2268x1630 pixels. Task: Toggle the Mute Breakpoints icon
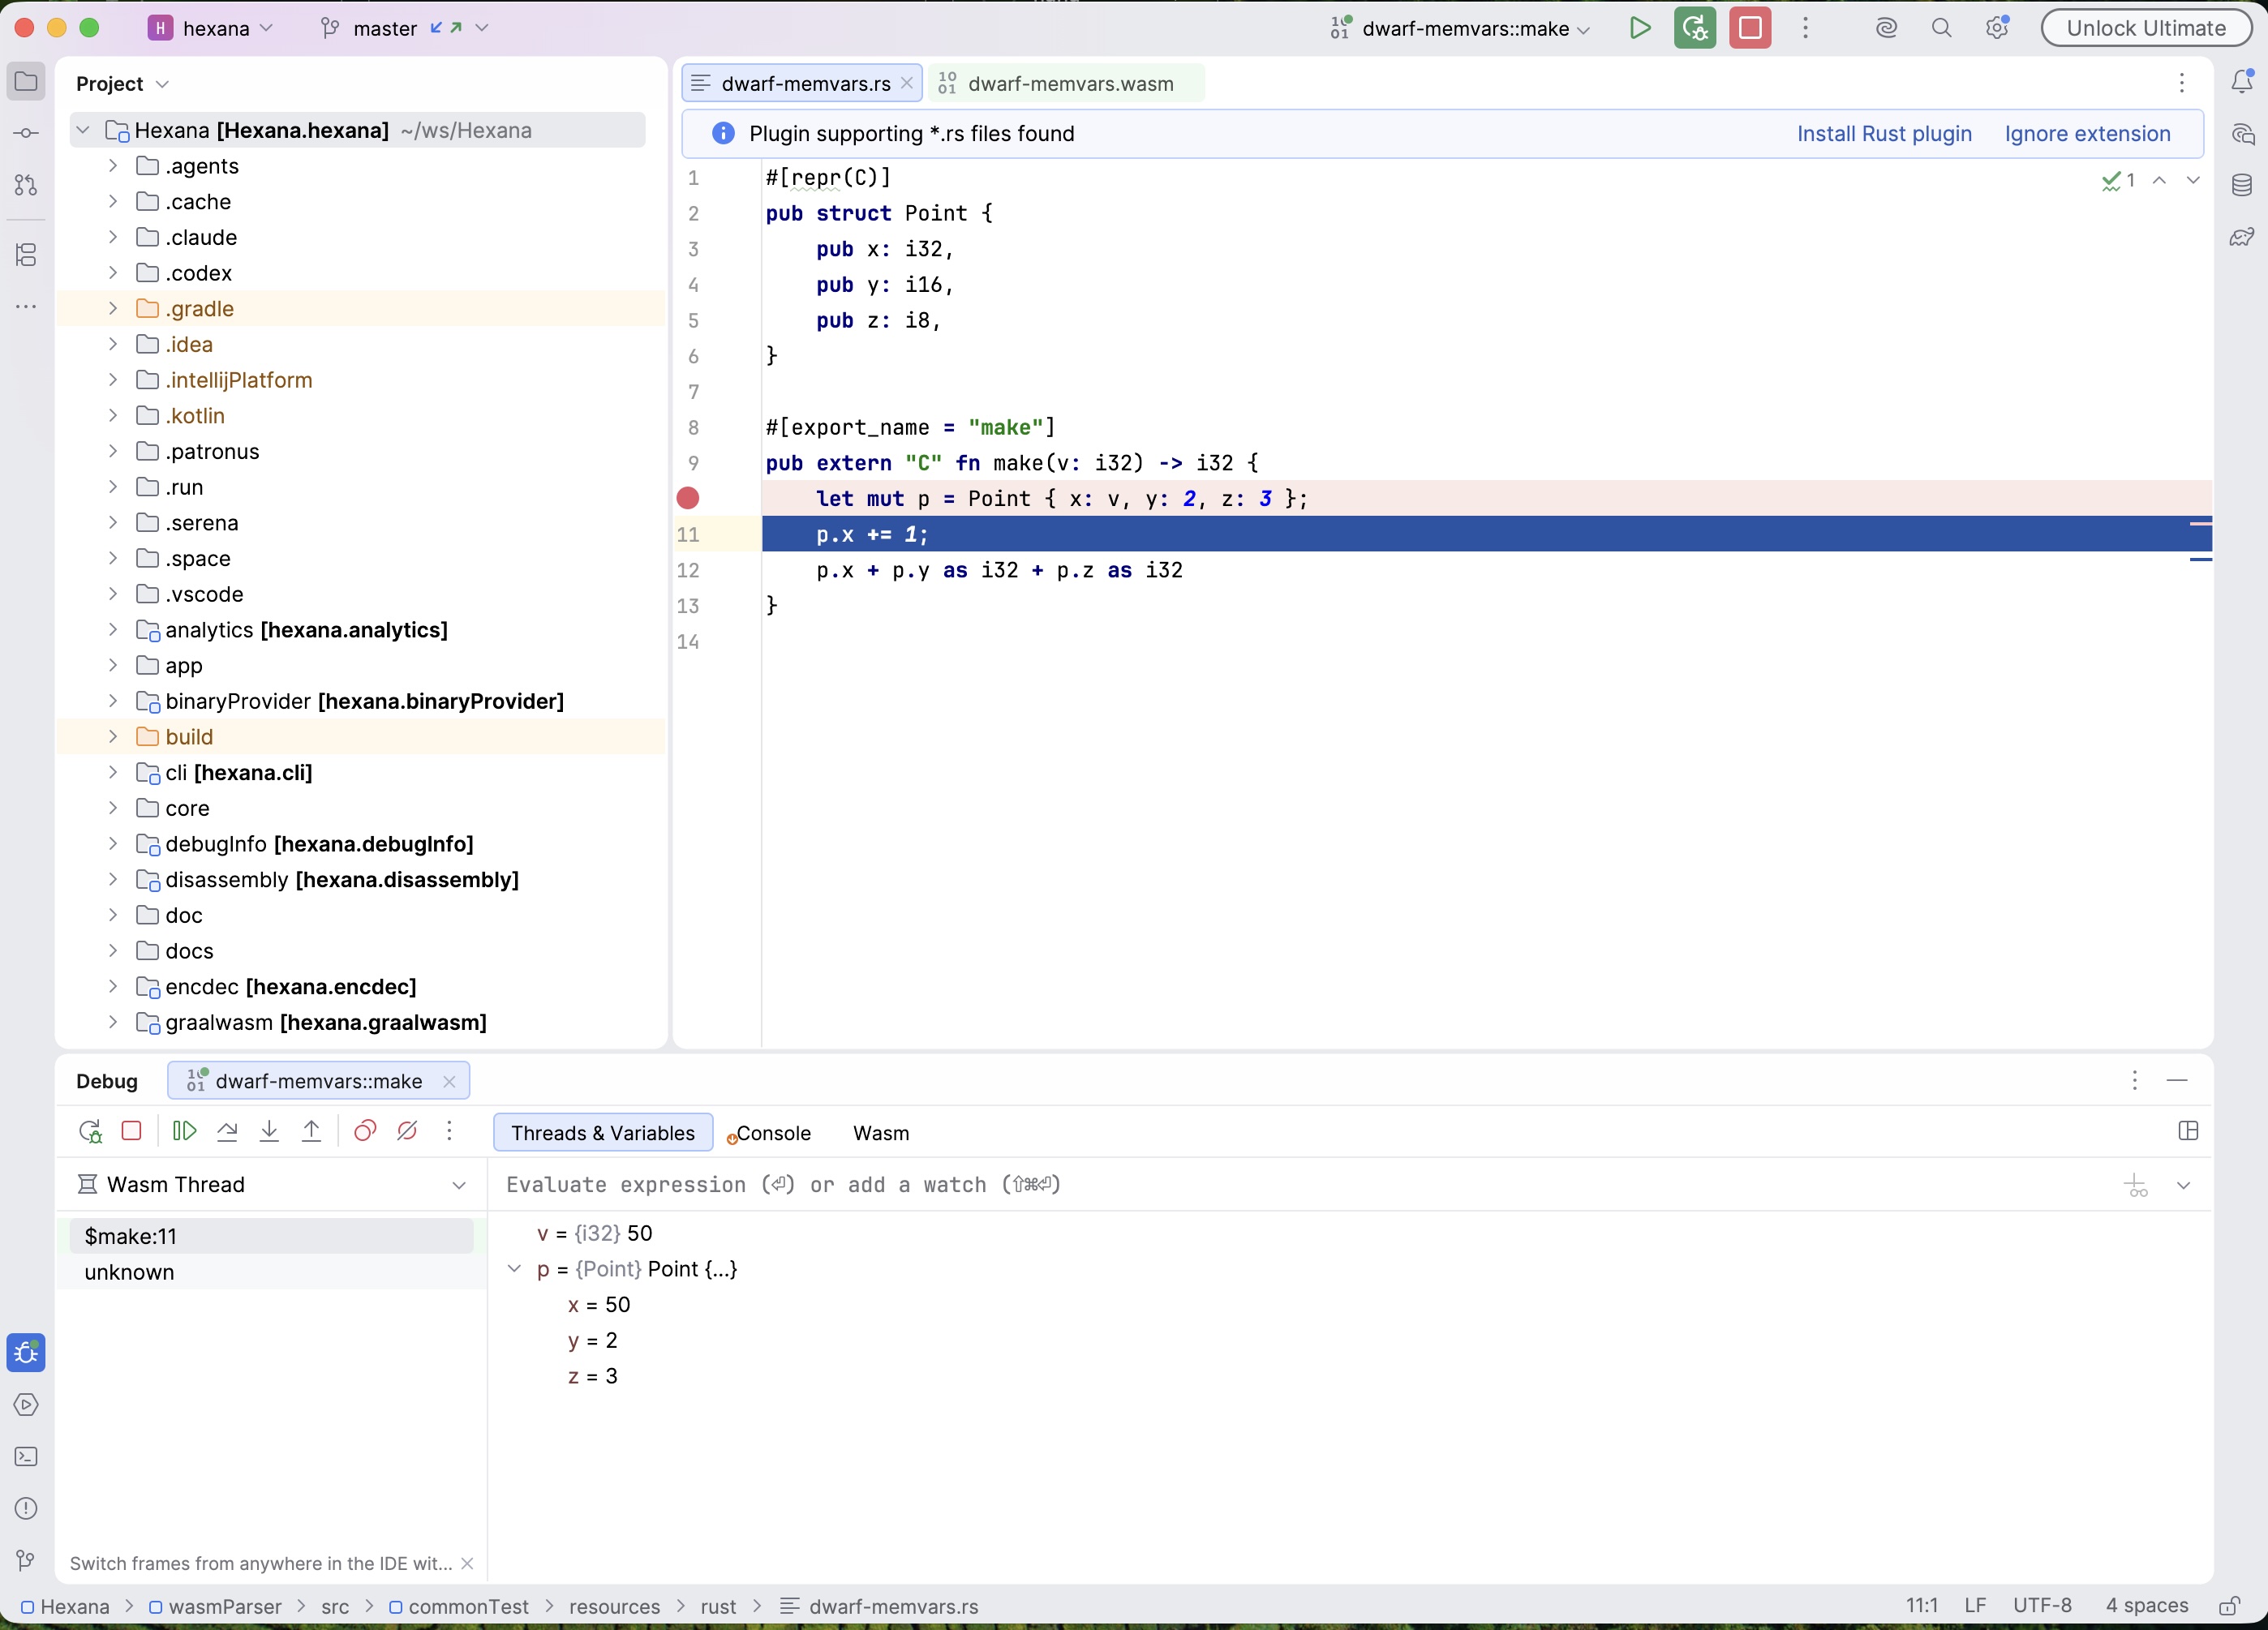(407, 1131)
